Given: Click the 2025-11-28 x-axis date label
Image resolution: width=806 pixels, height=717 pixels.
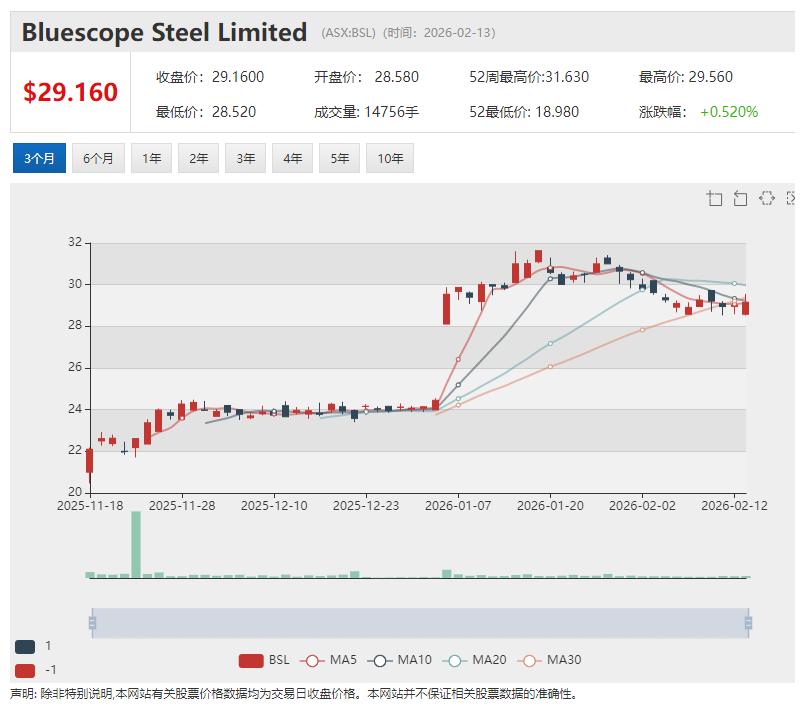Looking at the screenshot, I should pyautogui.click(x=182, y=506).
